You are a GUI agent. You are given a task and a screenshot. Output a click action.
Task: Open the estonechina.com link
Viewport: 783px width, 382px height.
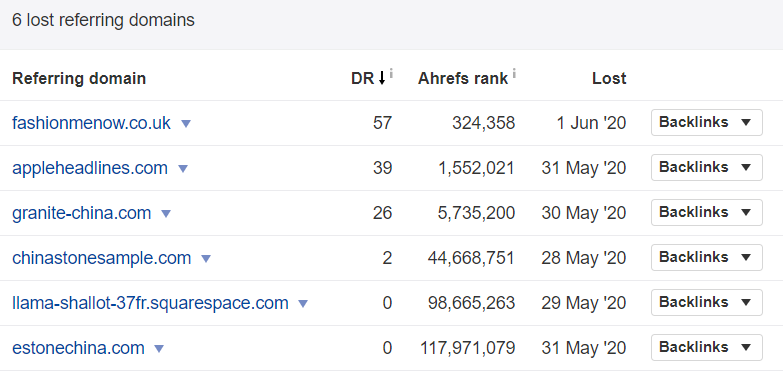coord(78,348)
